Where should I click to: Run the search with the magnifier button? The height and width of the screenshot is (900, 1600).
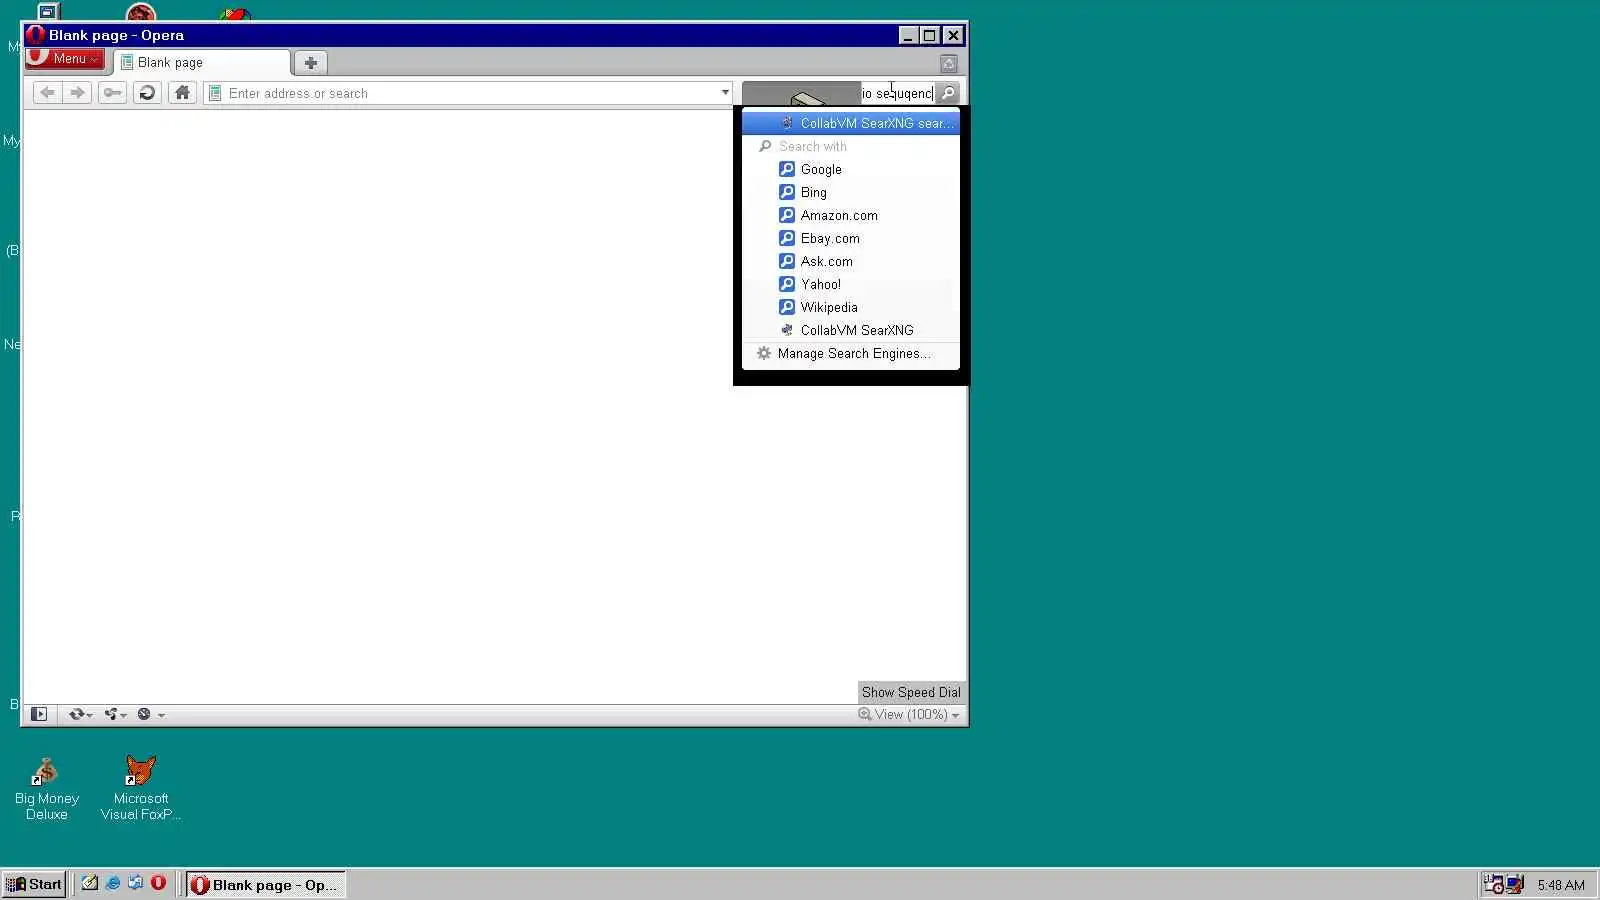(x=948, y=93)
